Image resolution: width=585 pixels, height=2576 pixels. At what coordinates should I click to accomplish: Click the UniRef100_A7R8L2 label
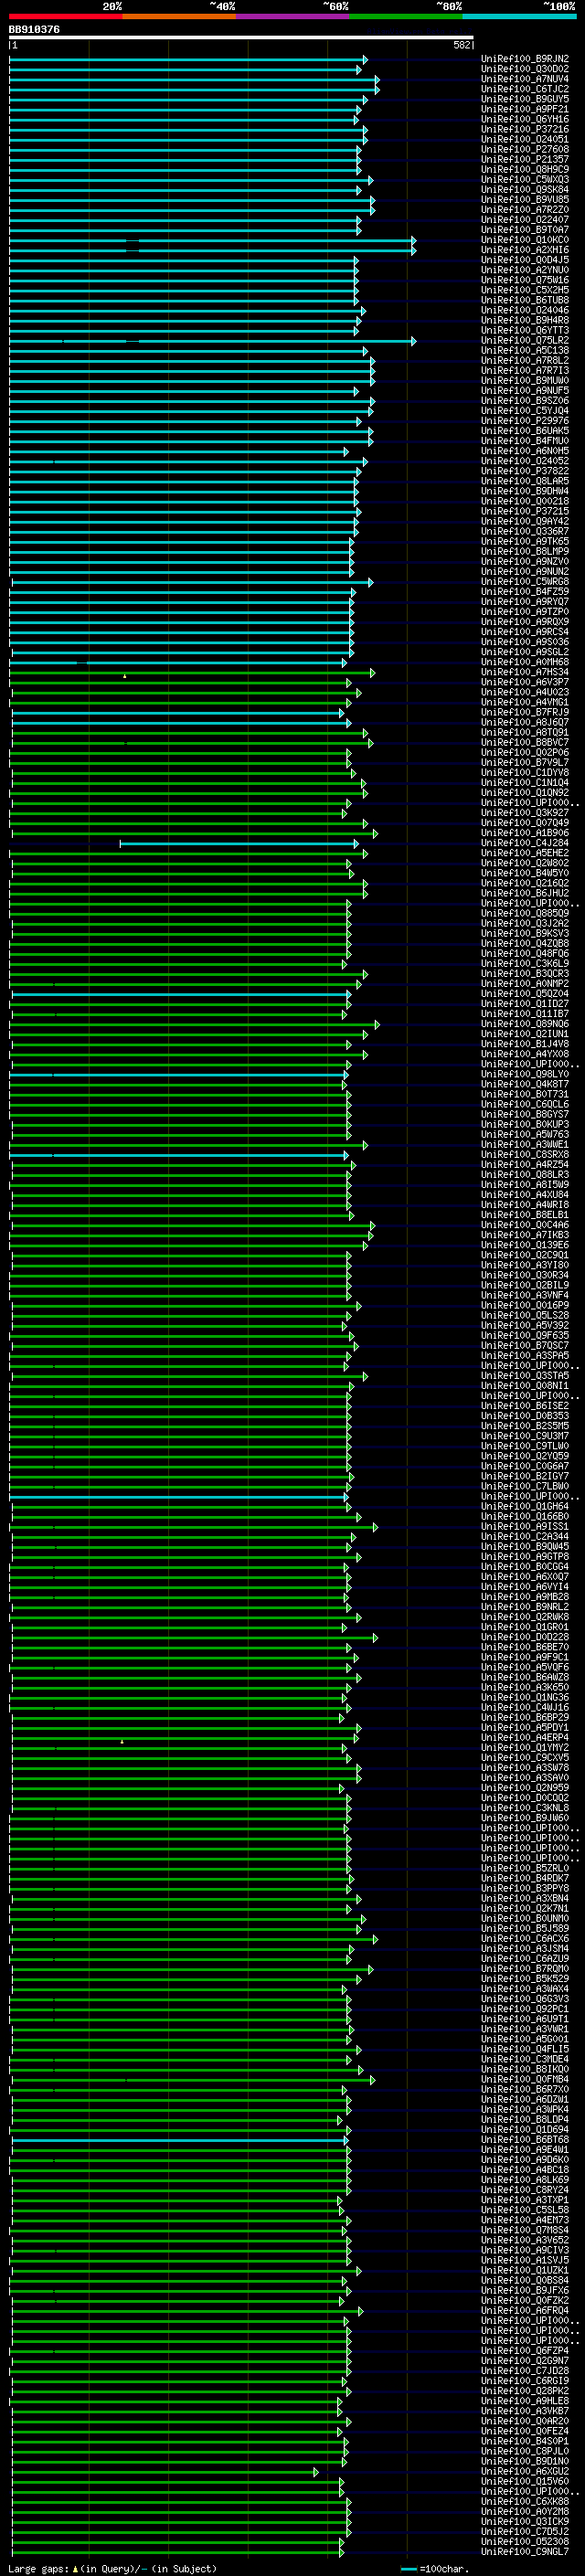(525, 360)
